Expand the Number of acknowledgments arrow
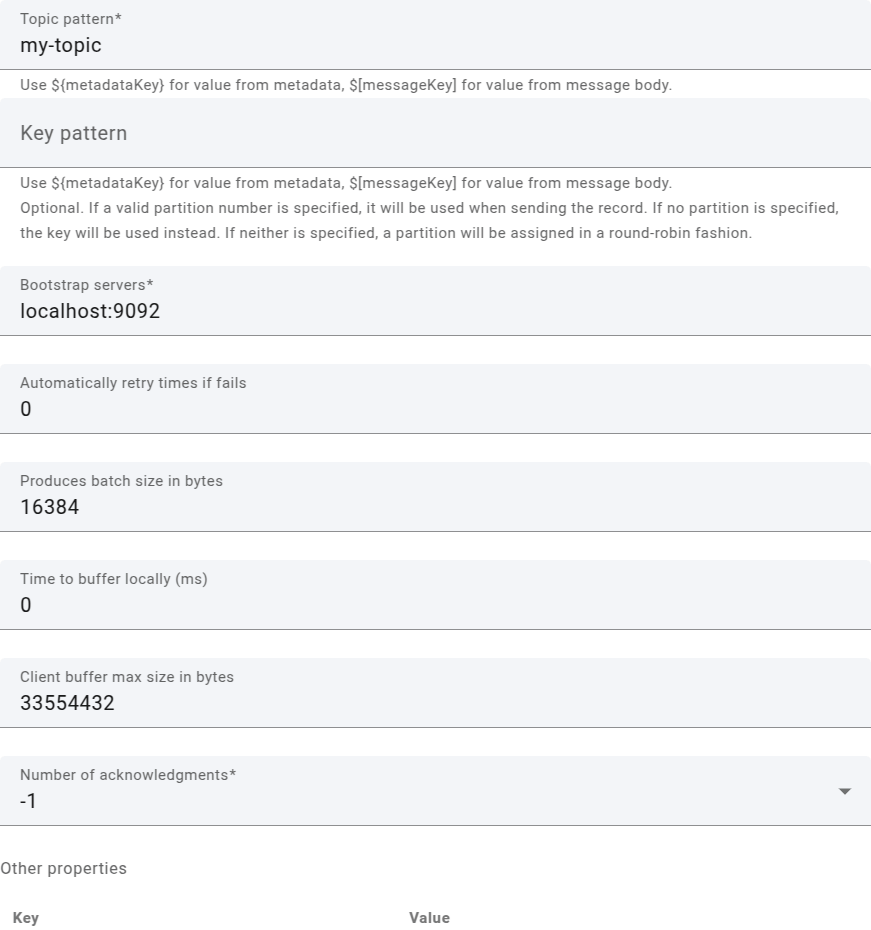This screenshot has width=871, height=930. [x=845, y=791]
